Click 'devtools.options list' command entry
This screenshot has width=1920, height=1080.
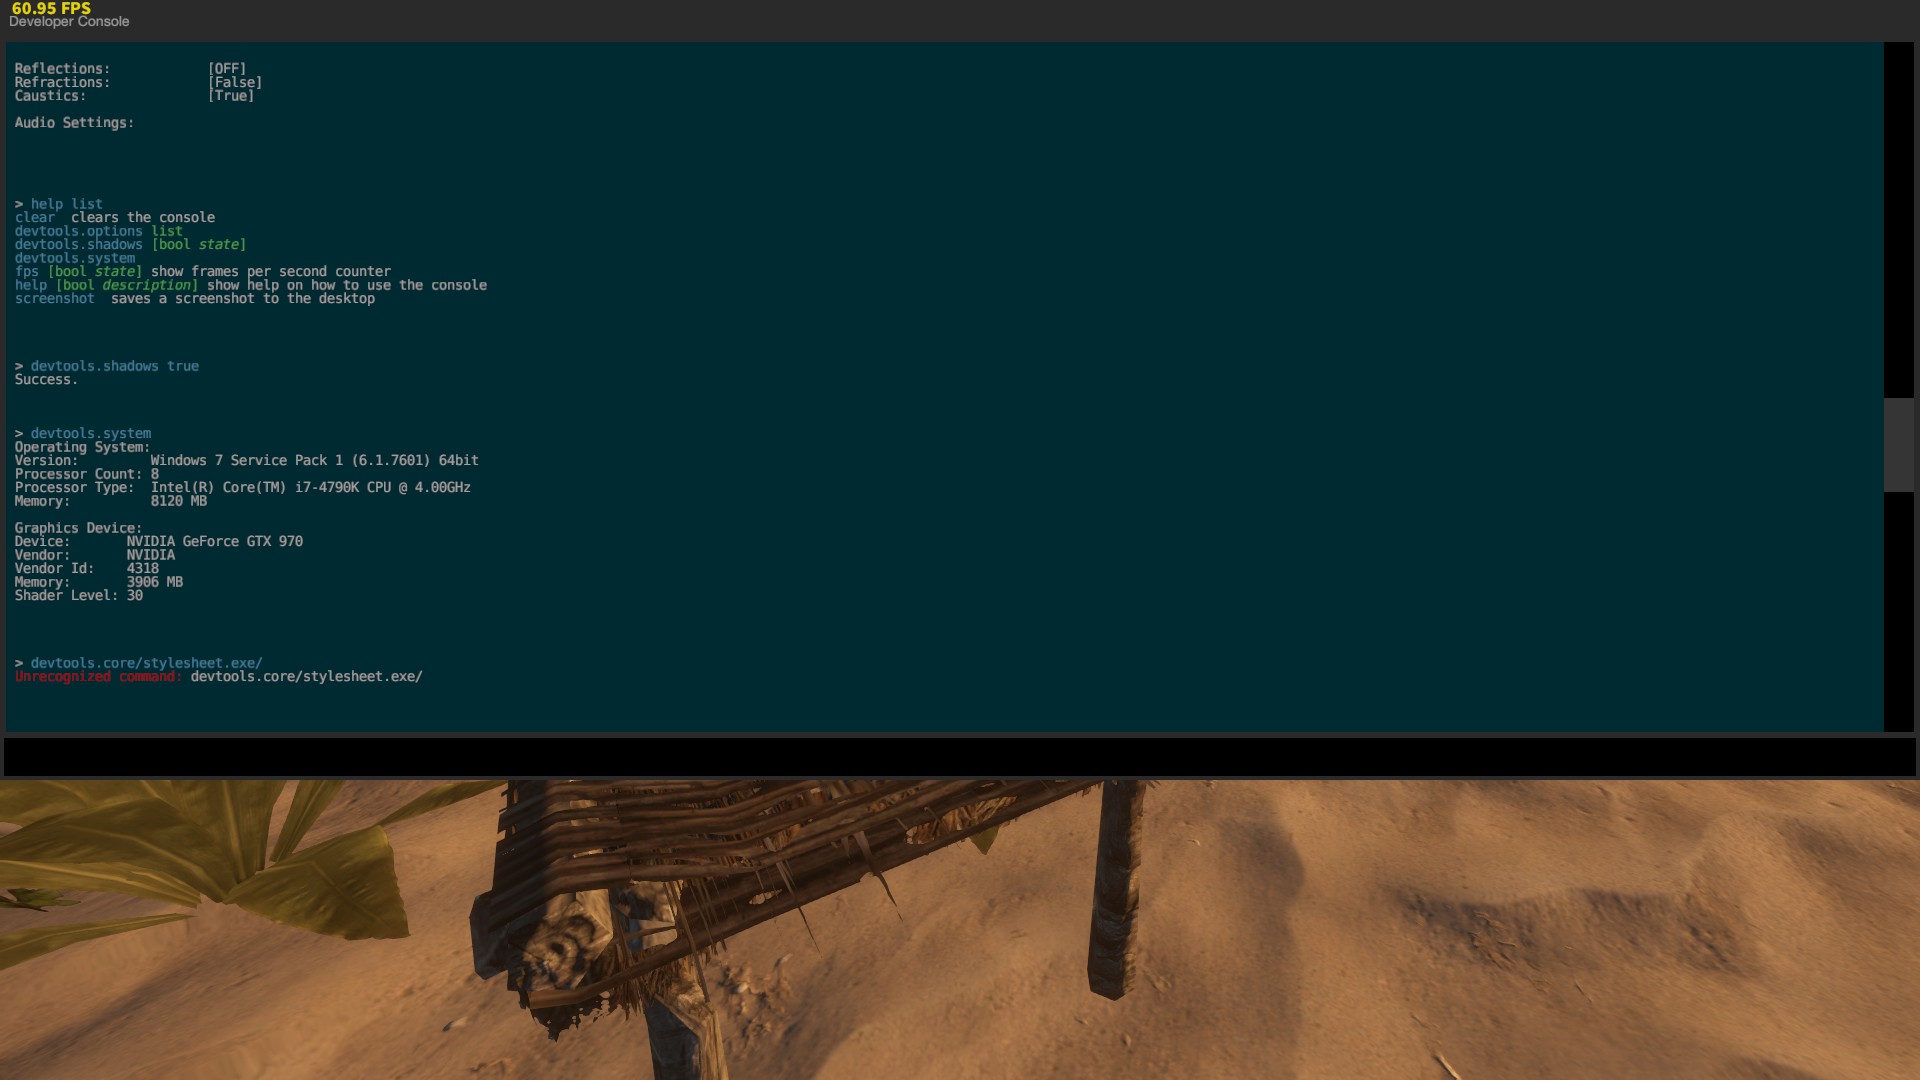98,231
